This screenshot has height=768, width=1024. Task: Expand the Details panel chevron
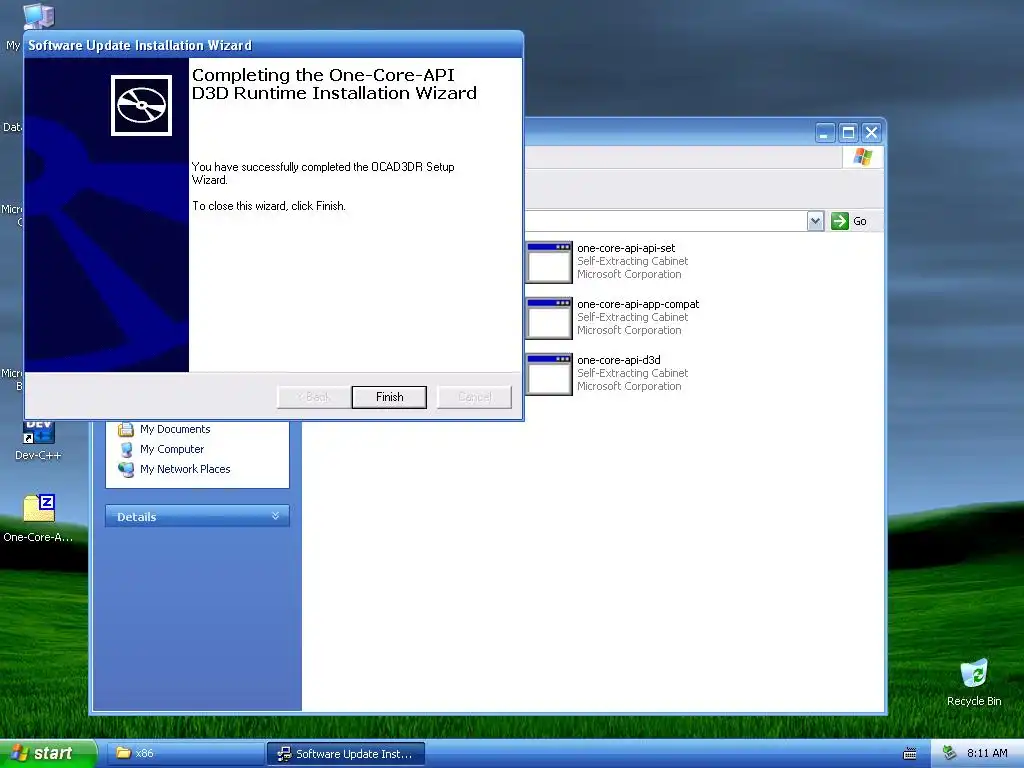pyautogui.click(x=276, y=516)
